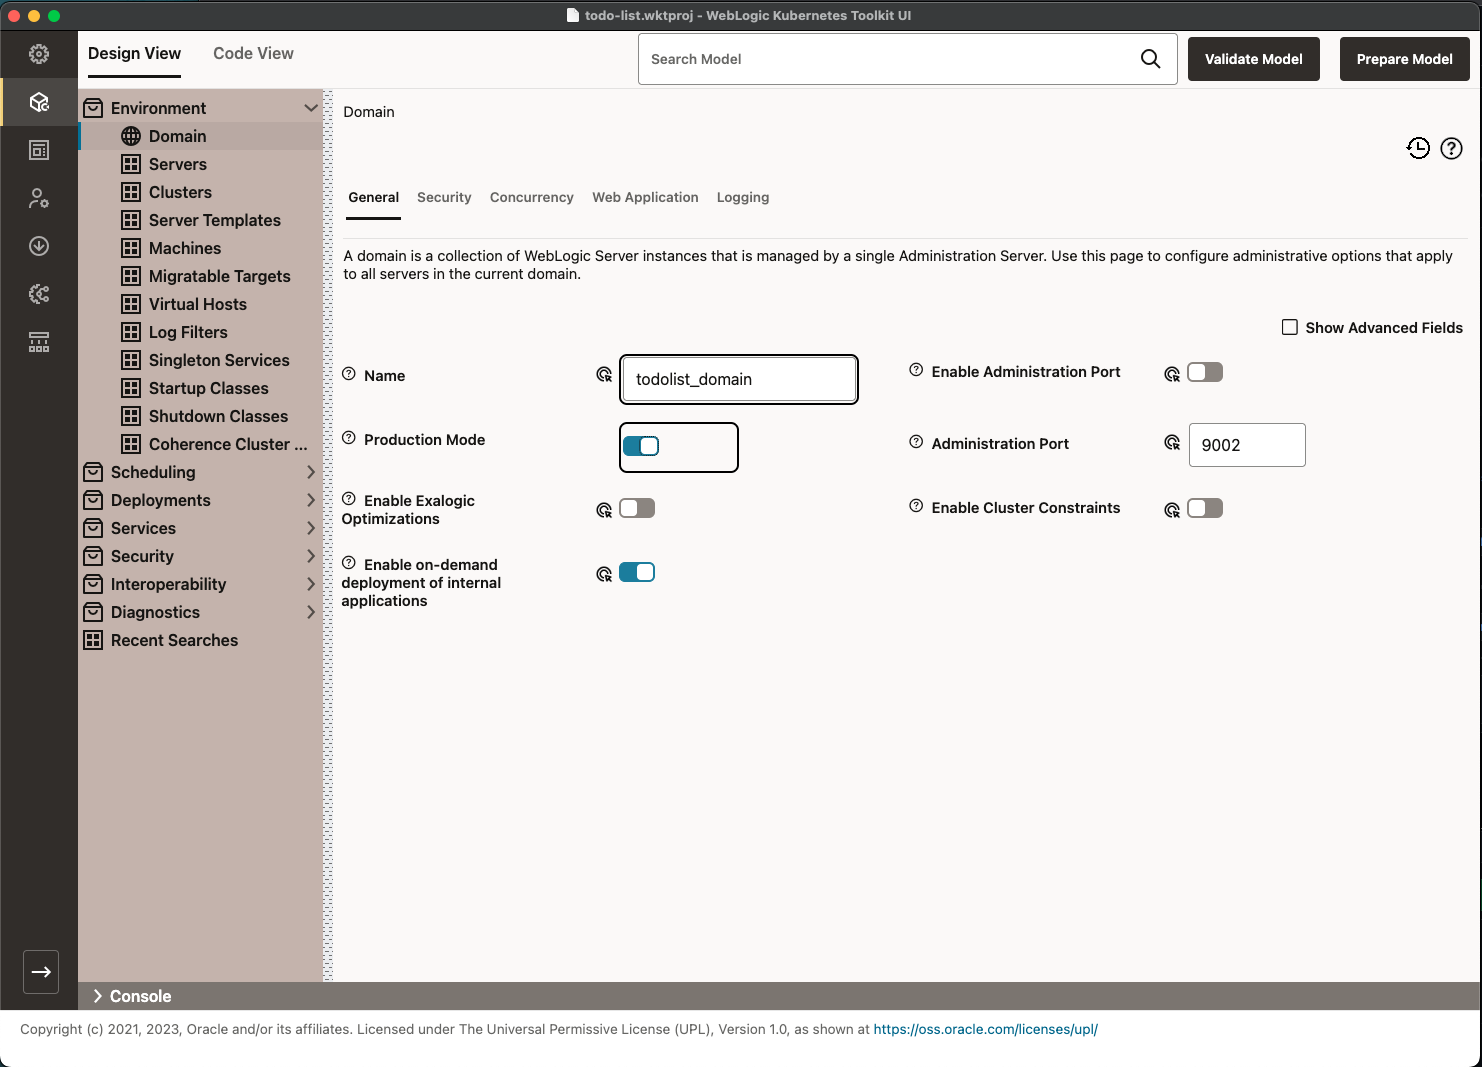Switch to the Code View tab

[x=253, y=54]
